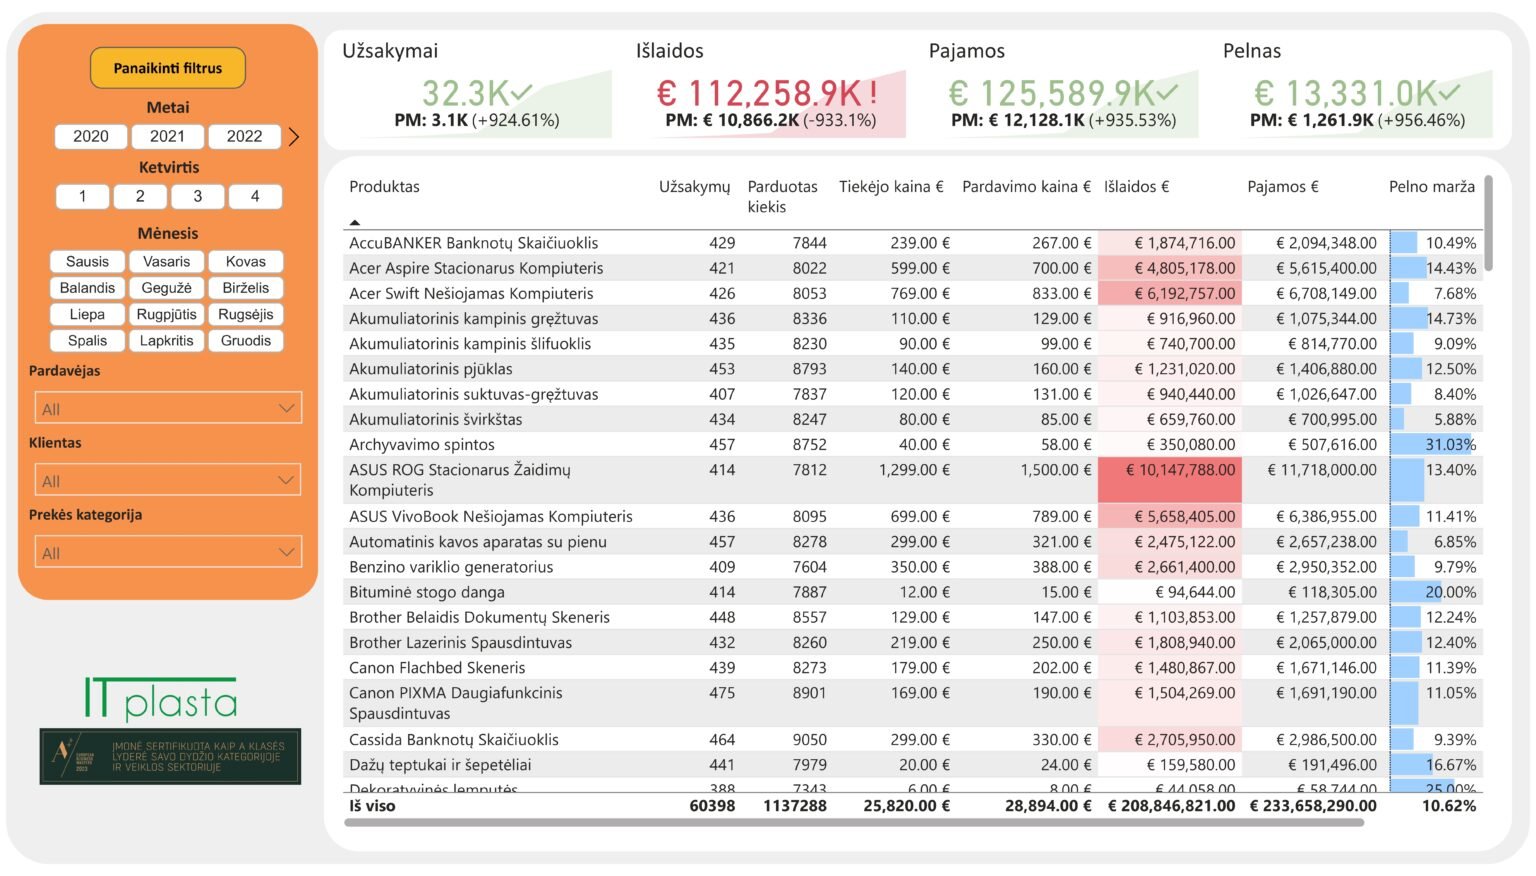Image resolution: width=1536 pixels, height=876 pixels.
Task: Click the next arrow beside year 2022
Action: (294, 137)
